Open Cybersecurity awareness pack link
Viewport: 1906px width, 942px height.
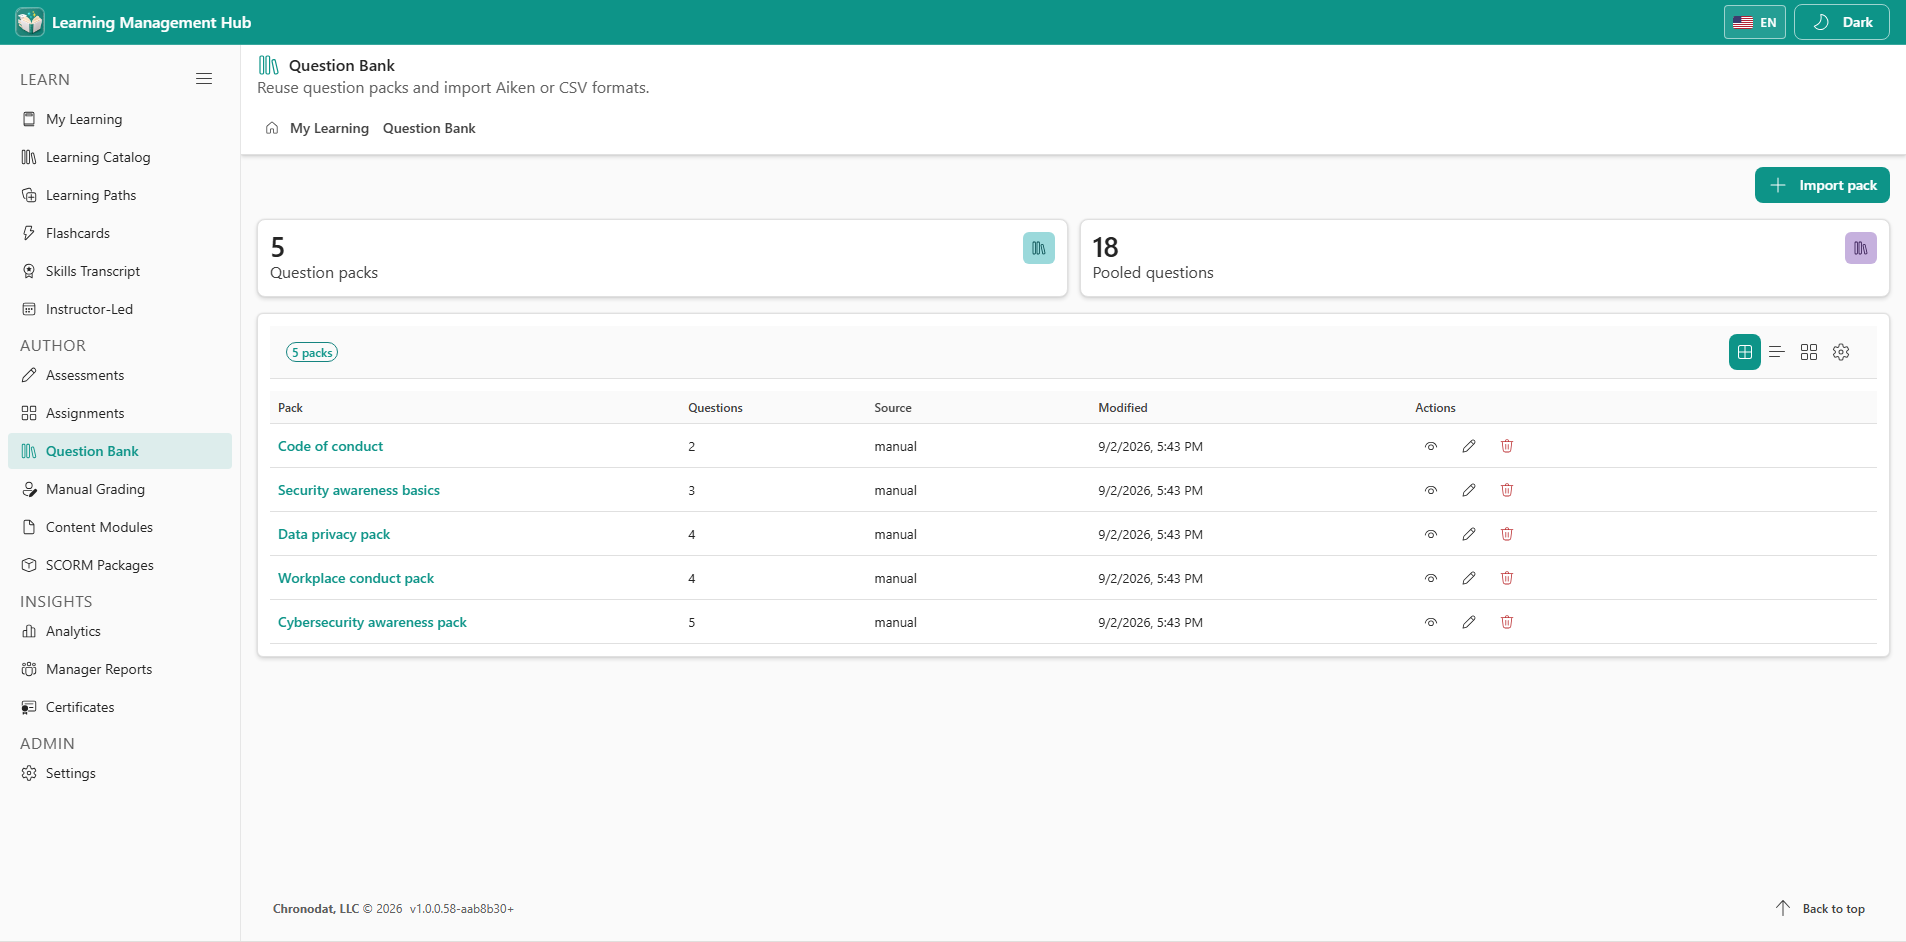pyautogui.click(x=372, y=622)
